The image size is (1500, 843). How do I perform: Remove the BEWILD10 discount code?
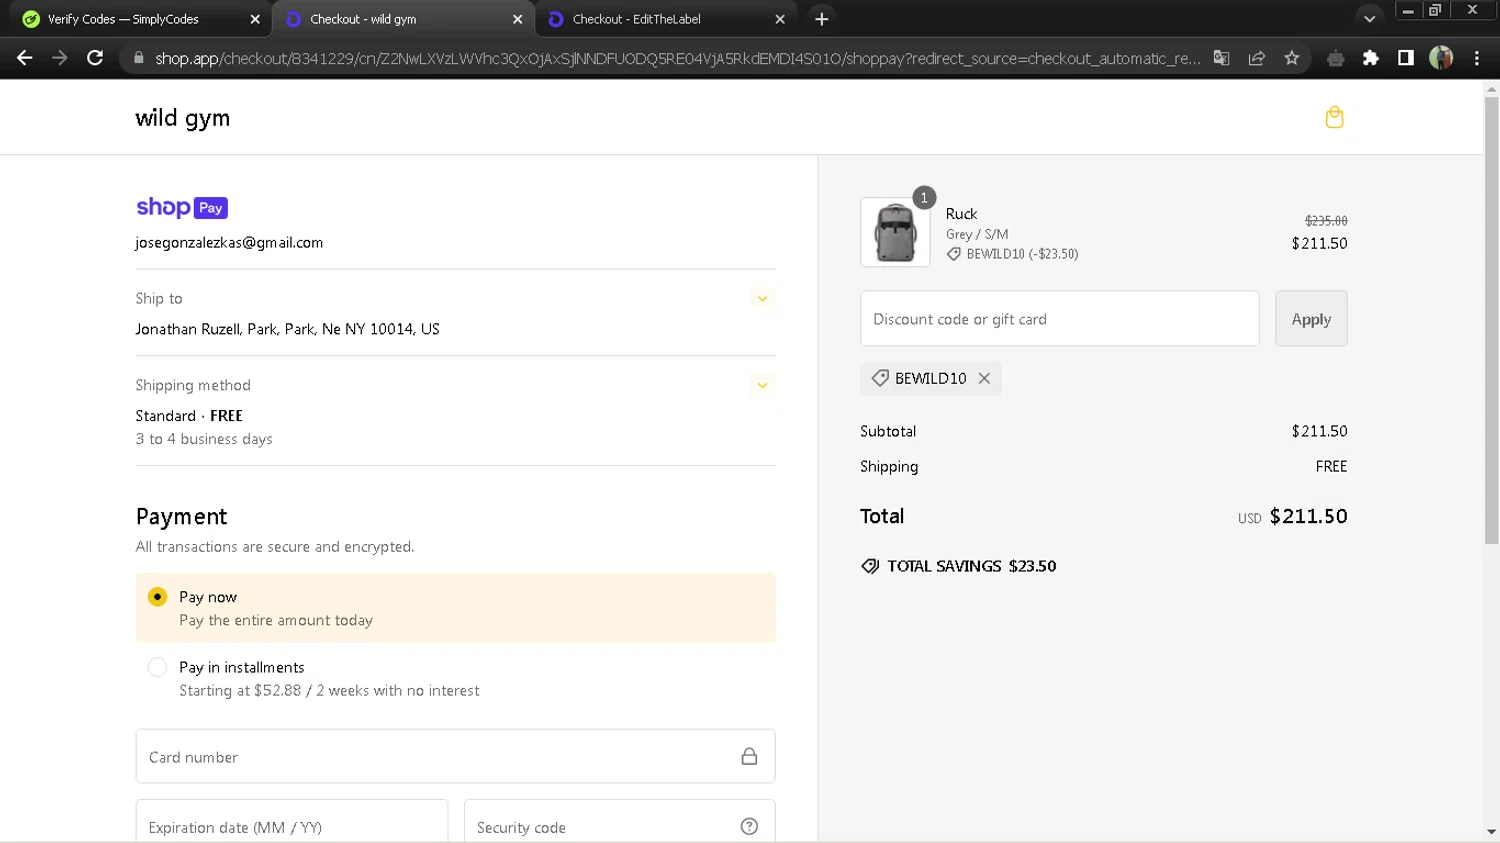click(x=984, y=378)
